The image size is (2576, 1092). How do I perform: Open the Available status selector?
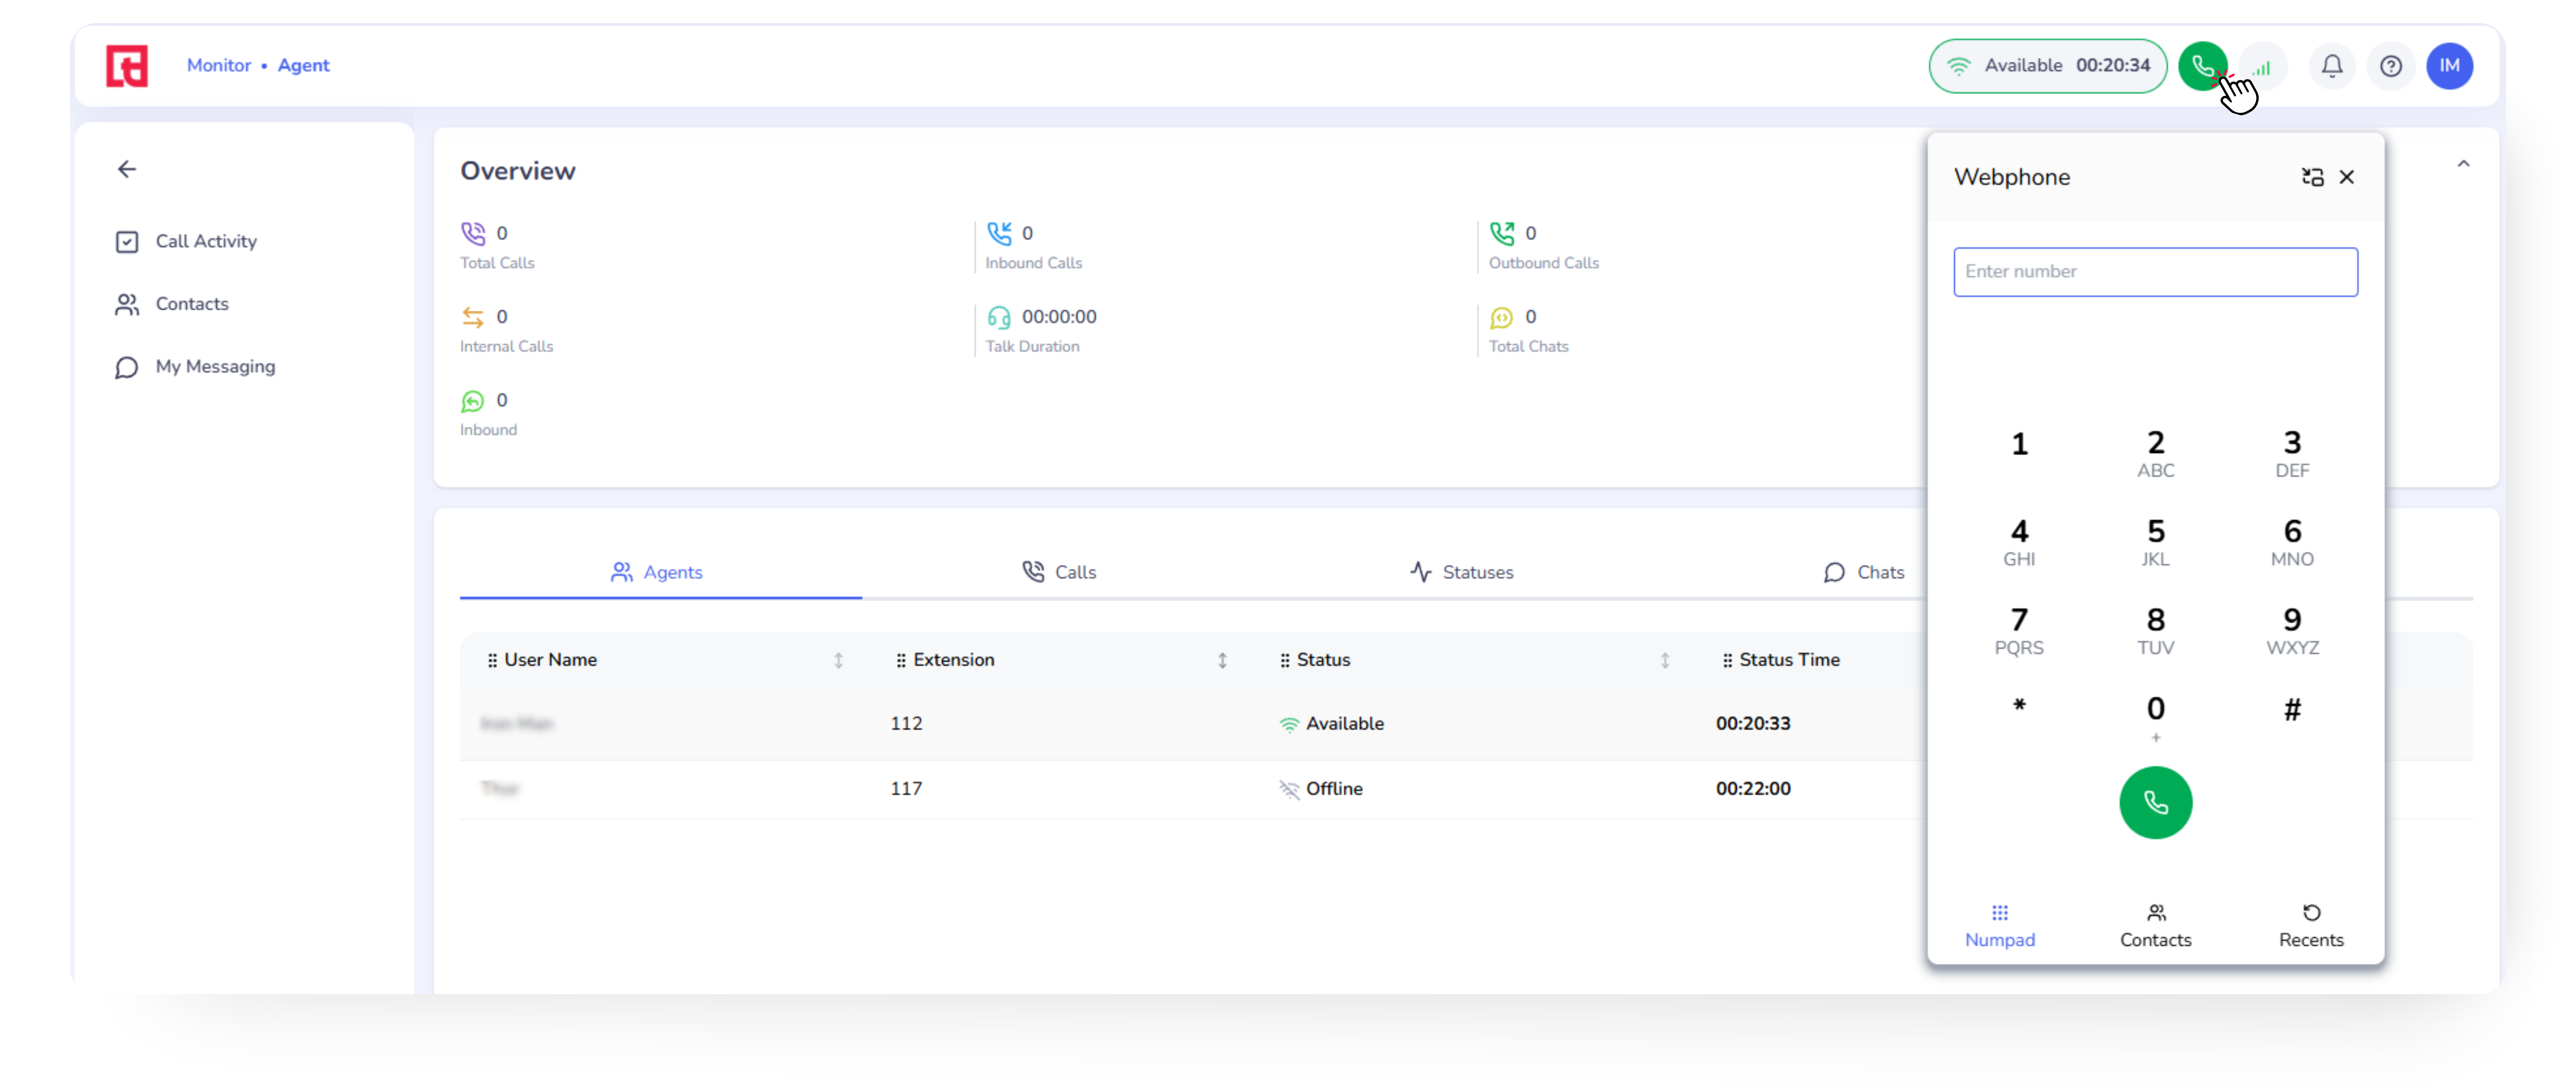click(2047, 66)
